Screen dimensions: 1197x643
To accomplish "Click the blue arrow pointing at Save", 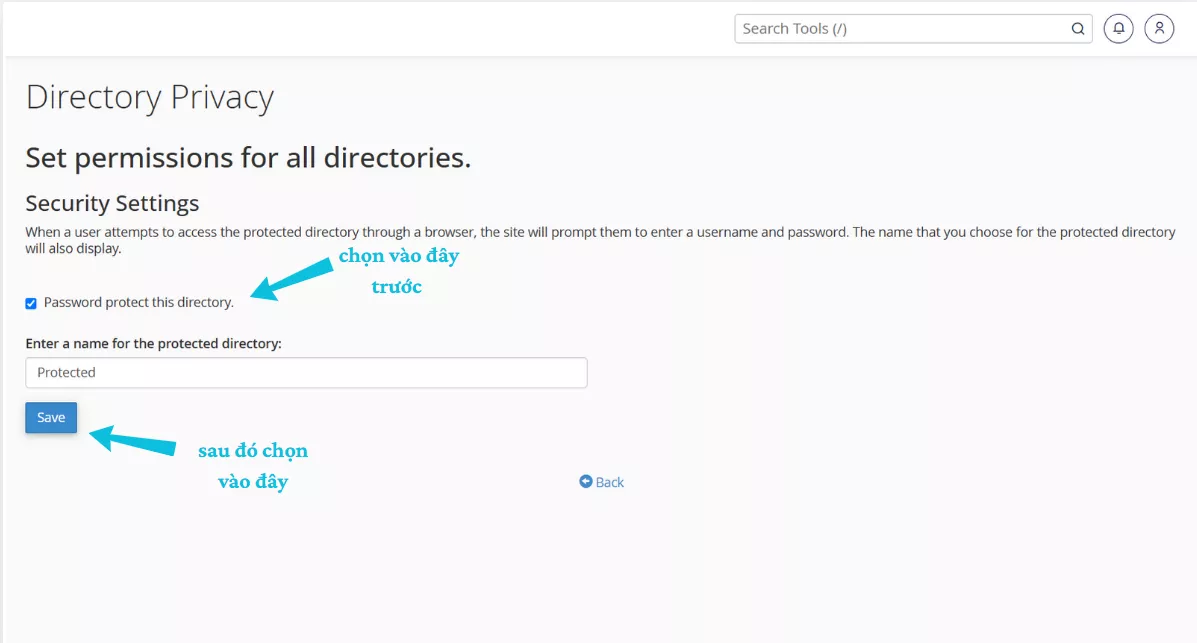I will [132, 440].
